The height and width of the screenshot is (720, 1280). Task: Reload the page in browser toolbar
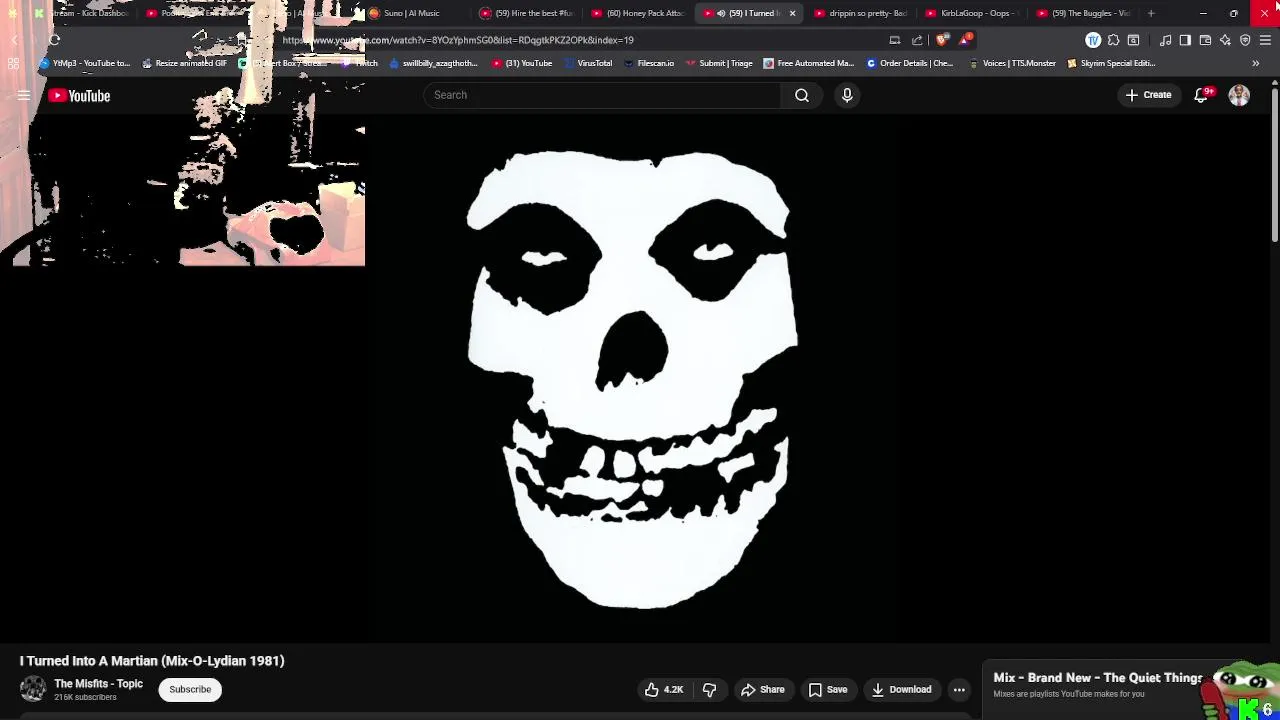(x=54, y=40)
